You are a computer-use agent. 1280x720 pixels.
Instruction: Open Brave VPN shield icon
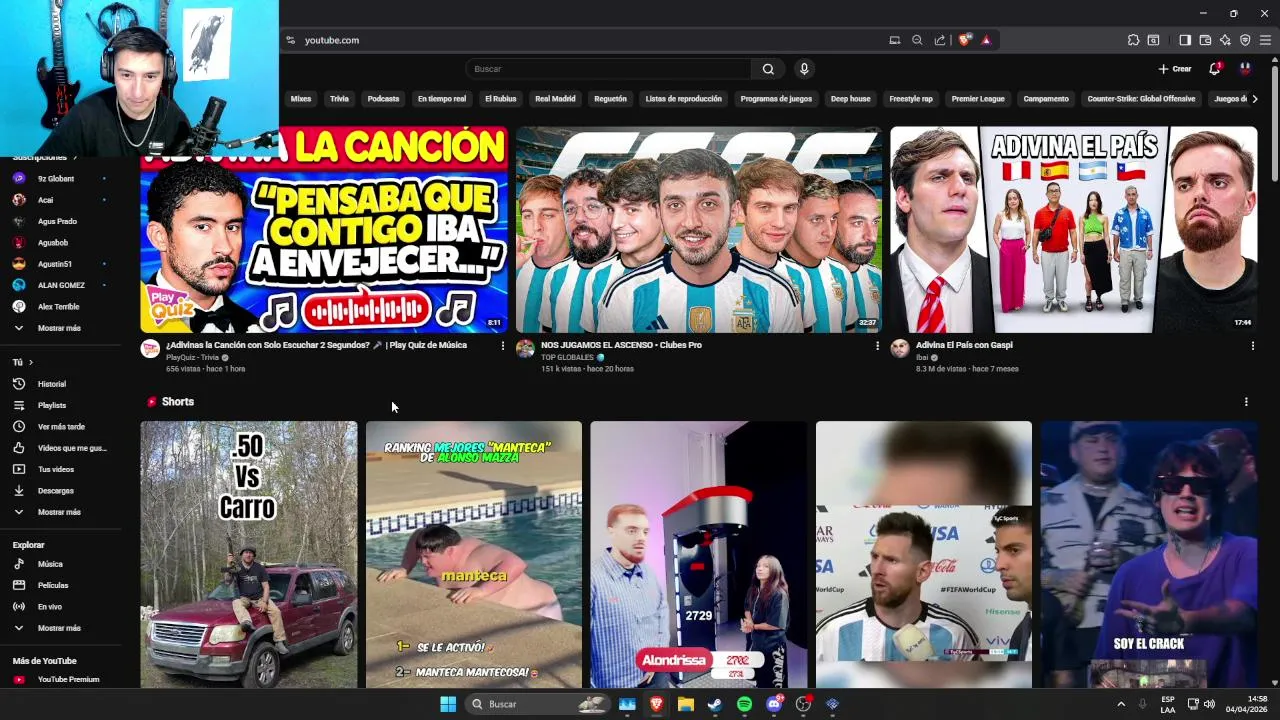(x=1245, y=40)
